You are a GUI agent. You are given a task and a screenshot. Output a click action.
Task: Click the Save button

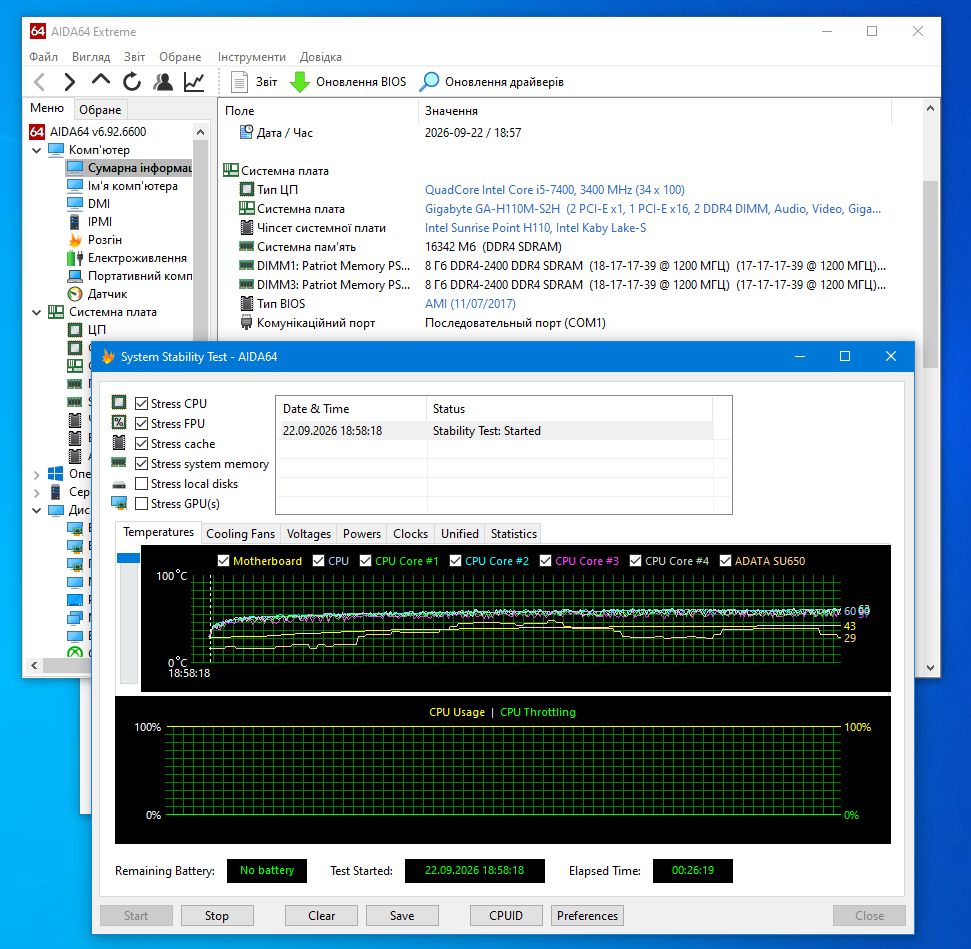pos(402,916)
